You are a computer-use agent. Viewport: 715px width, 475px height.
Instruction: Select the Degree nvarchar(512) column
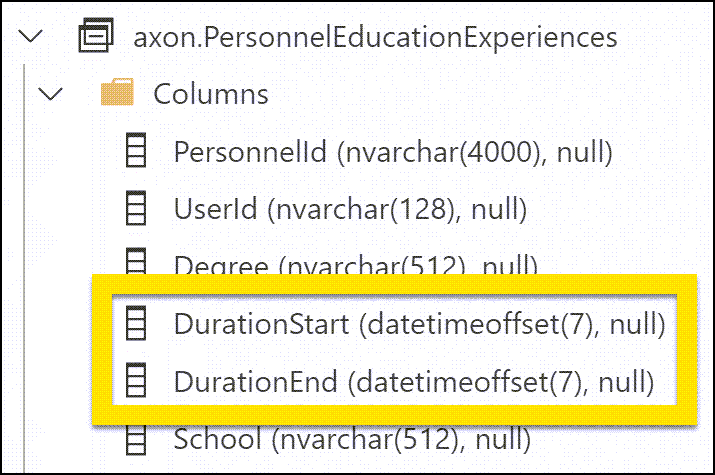[x=356, y=266]
